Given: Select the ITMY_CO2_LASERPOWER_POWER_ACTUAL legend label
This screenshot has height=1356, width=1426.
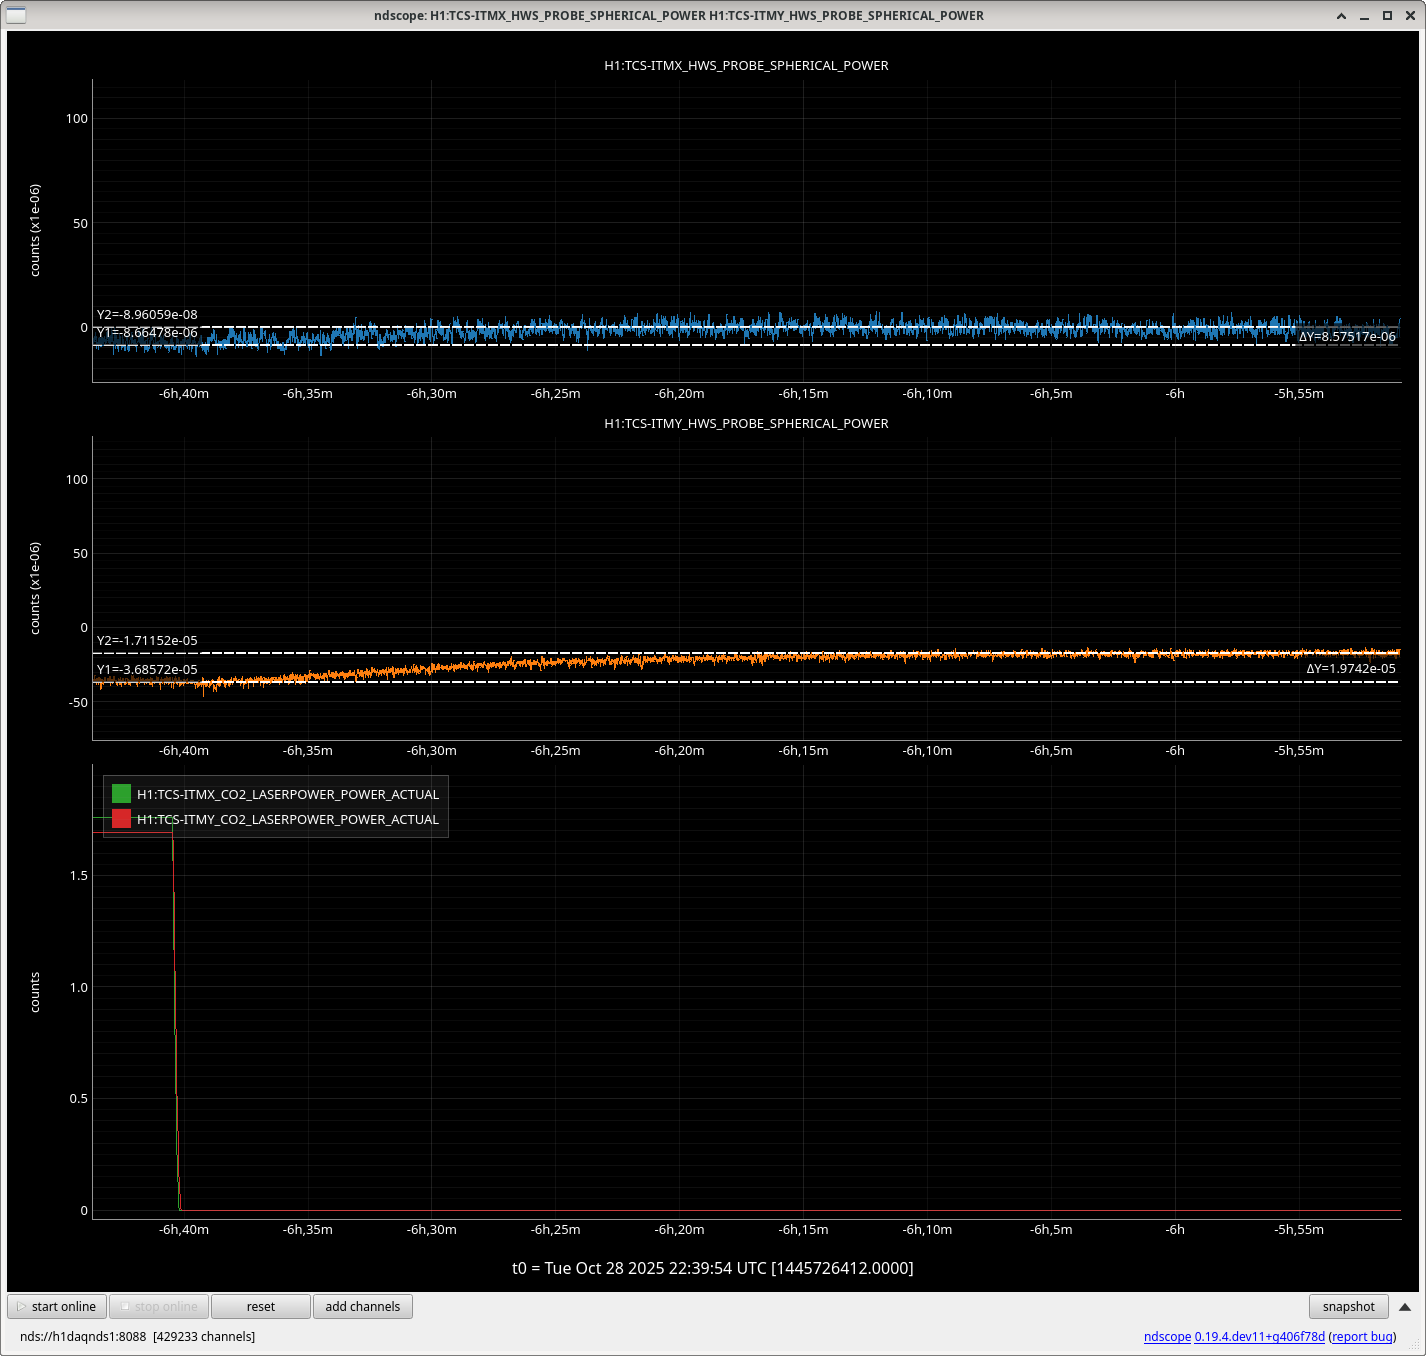Looking at the screenshot, I should (x=288, y=819).
